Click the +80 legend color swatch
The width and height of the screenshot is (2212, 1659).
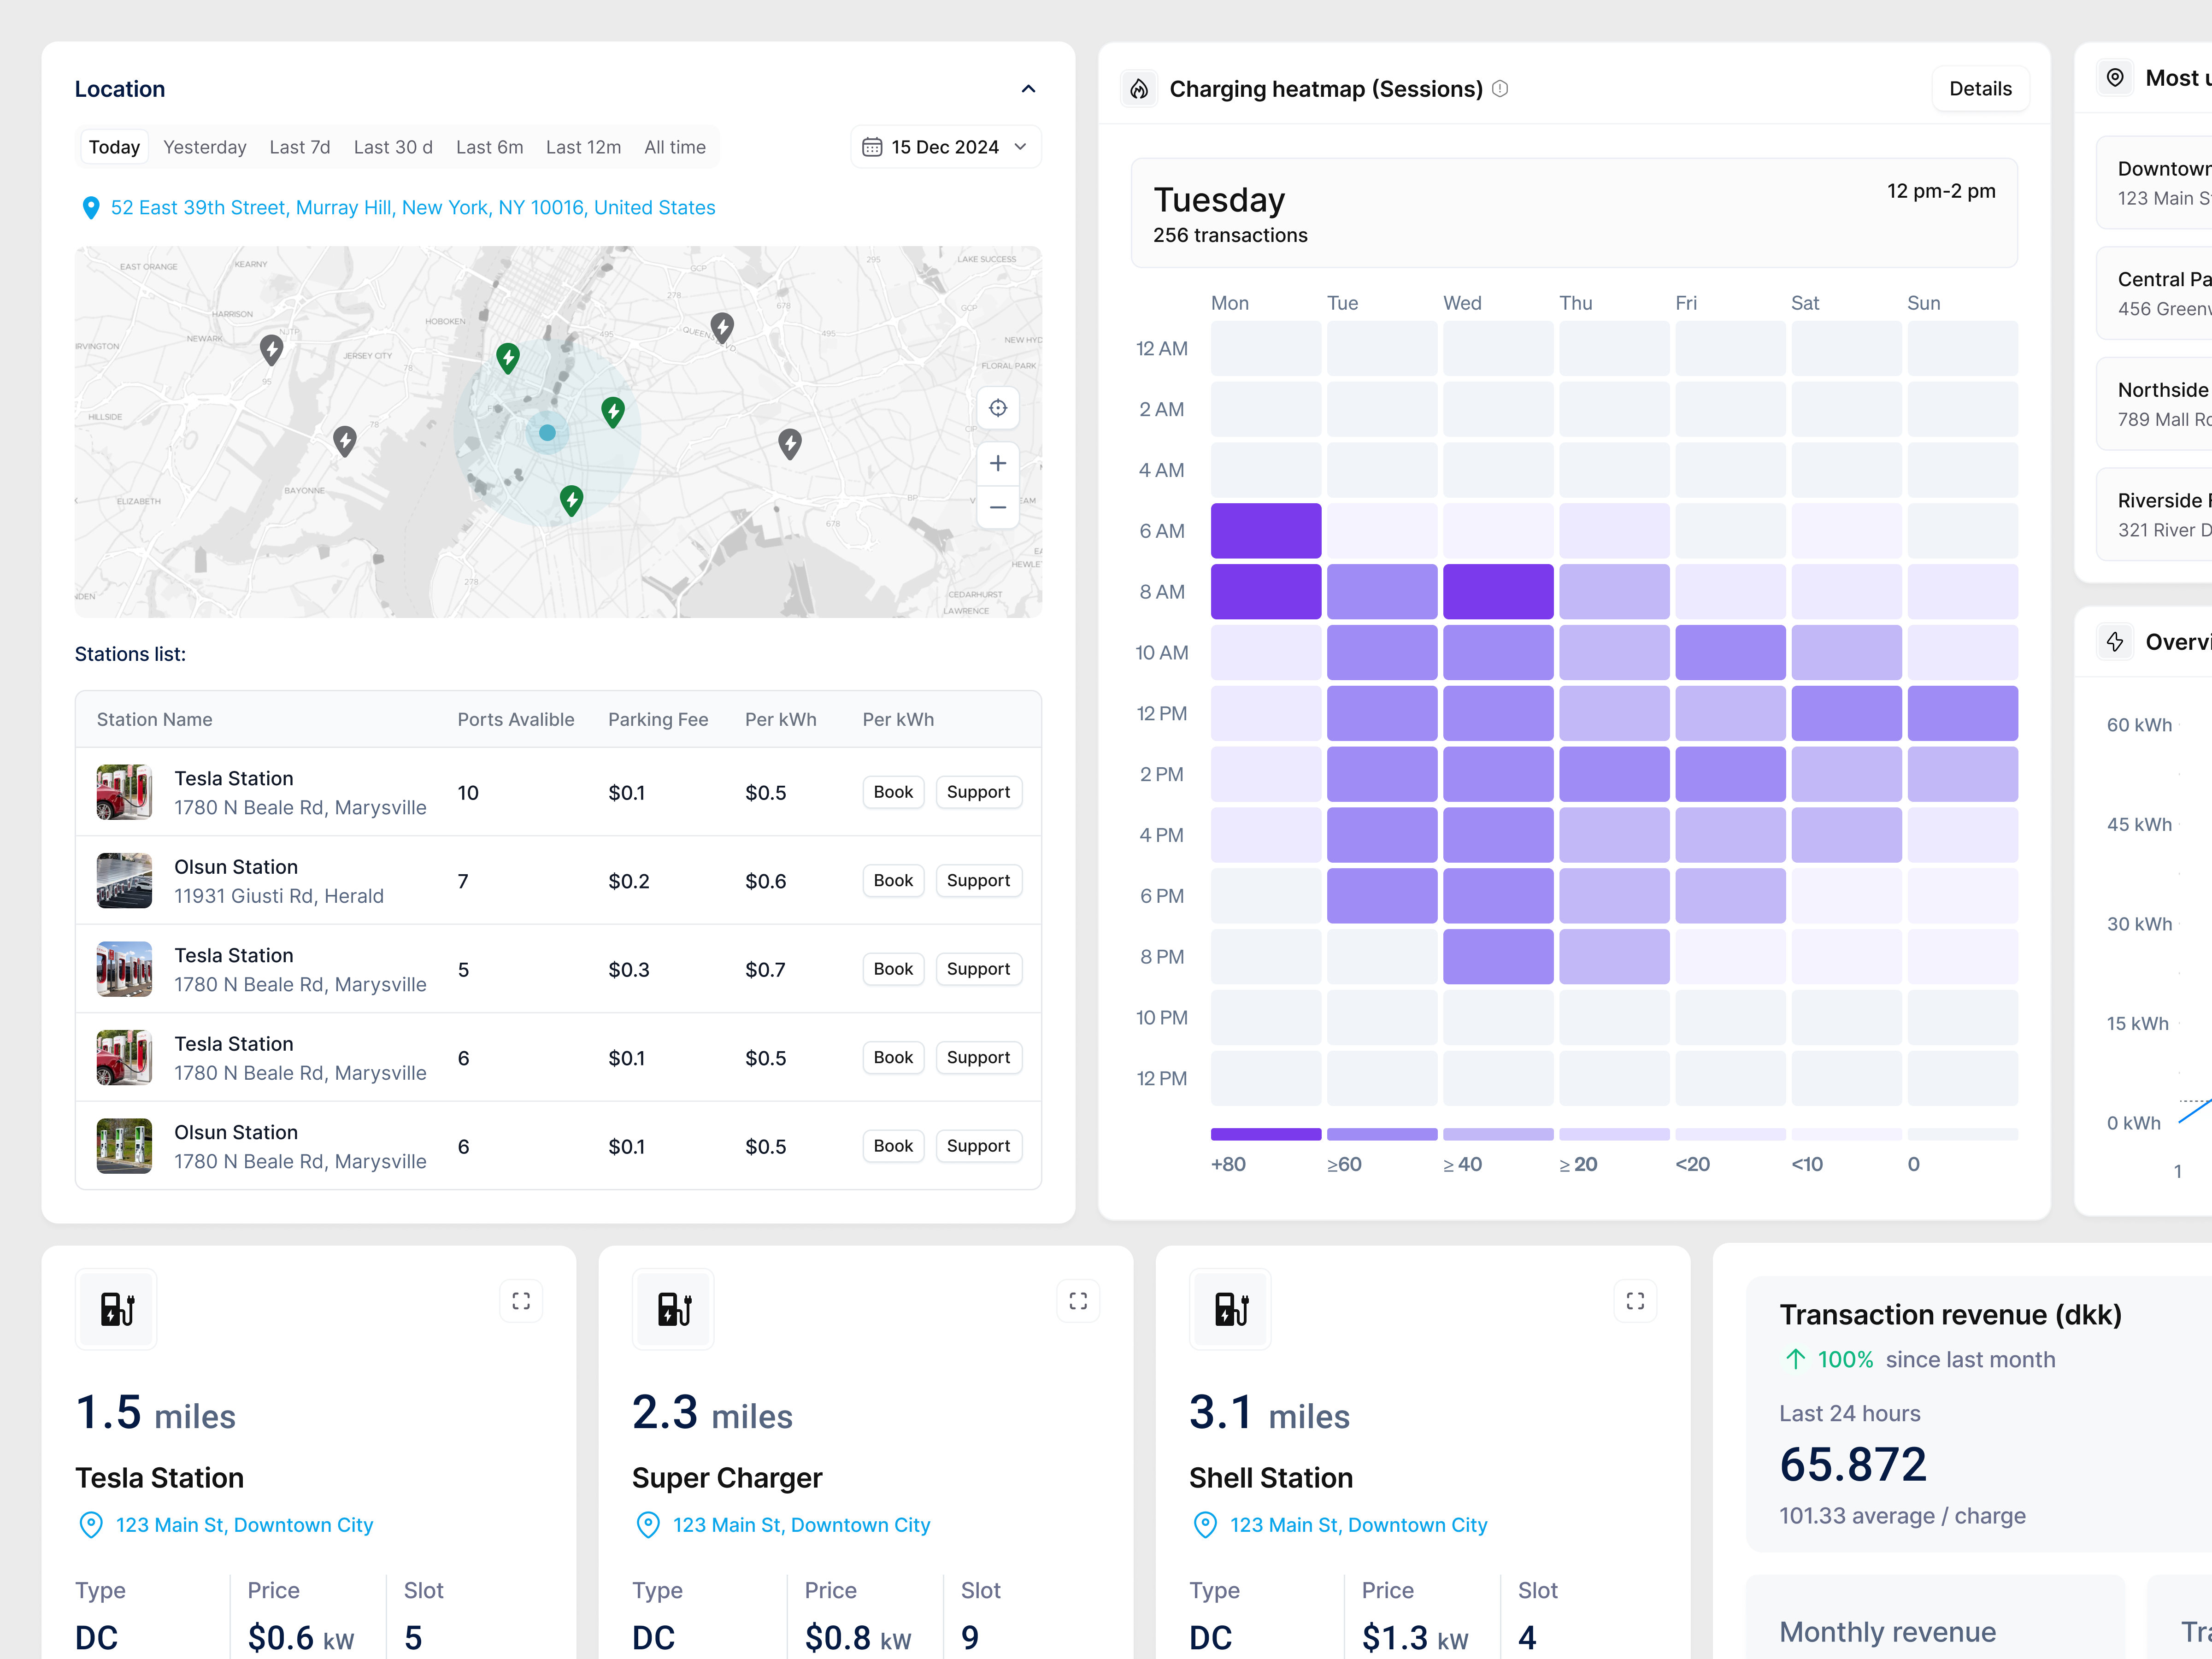click(x=1265, y=1134)
